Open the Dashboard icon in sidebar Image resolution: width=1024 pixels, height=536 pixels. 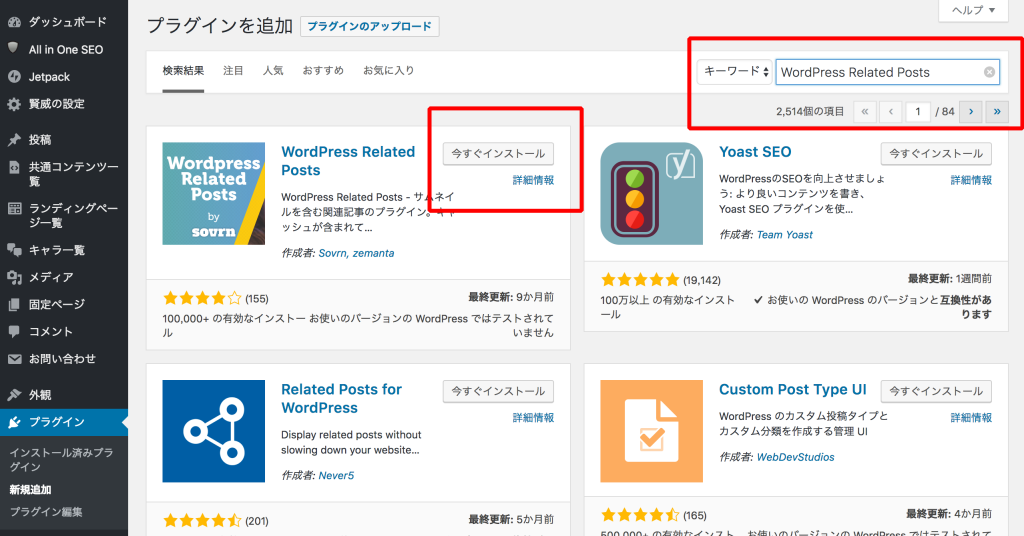click(x=14, y=22)
